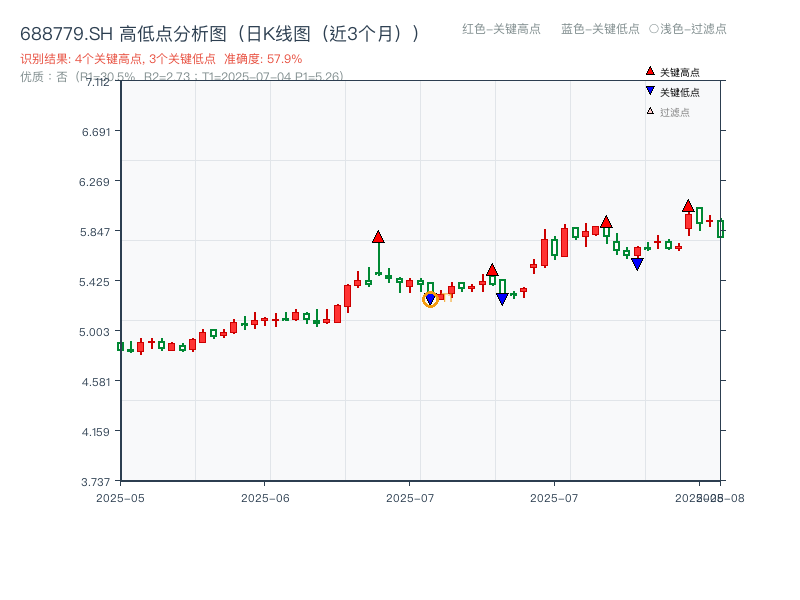Click the 过滤点 hollow triangle legend icon

click(648, 108)
